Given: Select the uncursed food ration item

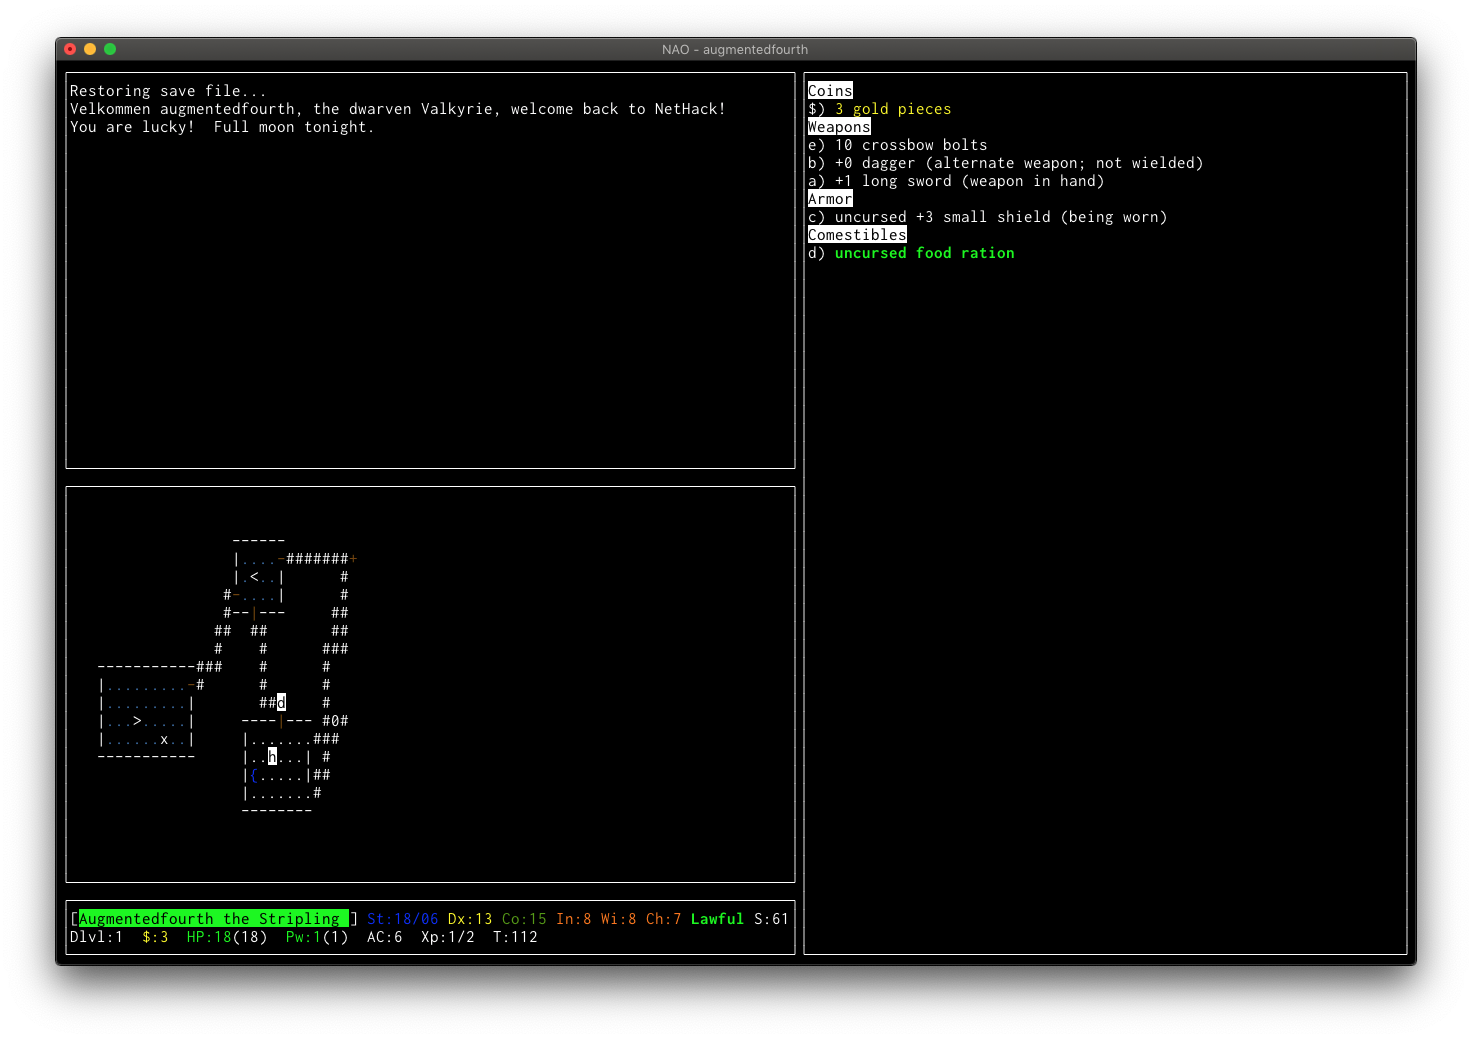Looking at the screenshot, I should (911, 253).
